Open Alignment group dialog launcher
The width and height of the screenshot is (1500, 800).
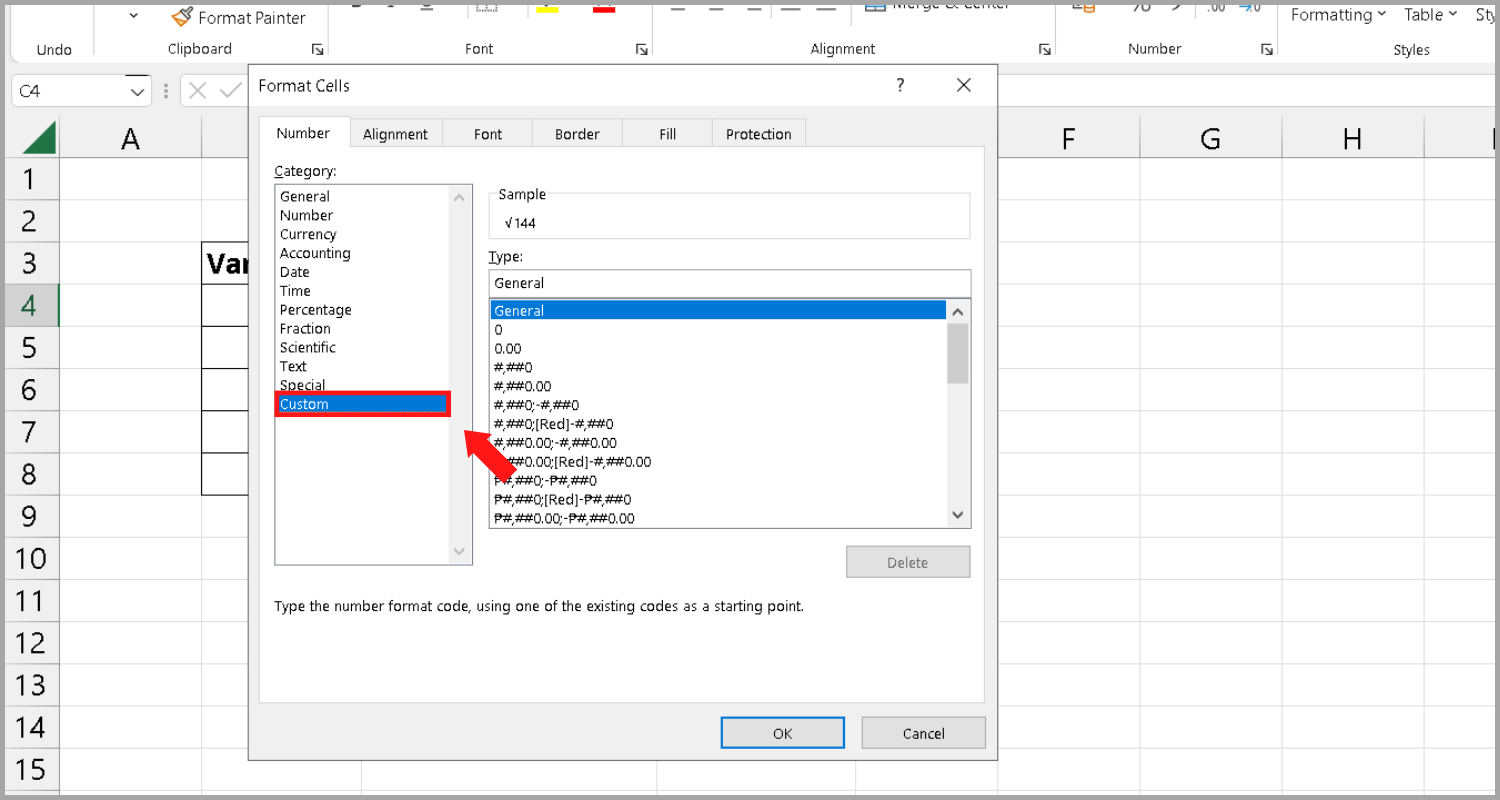click(x=1044, y=49)
